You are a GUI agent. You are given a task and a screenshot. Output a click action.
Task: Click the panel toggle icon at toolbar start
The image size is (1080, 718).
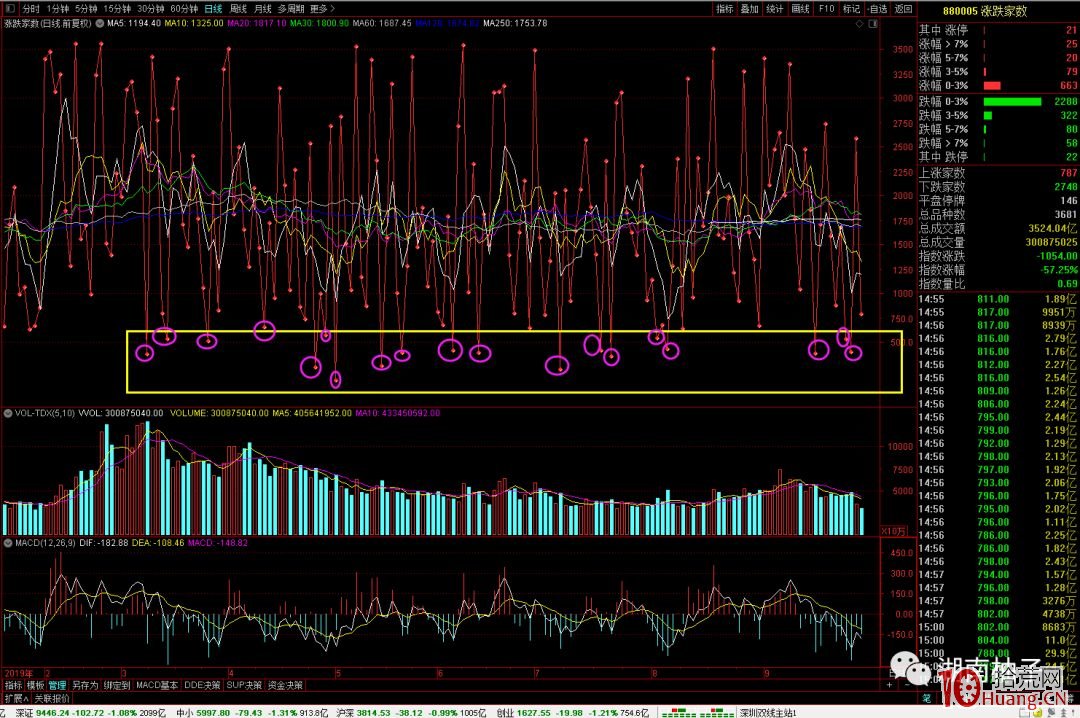[x=10, y=8]
